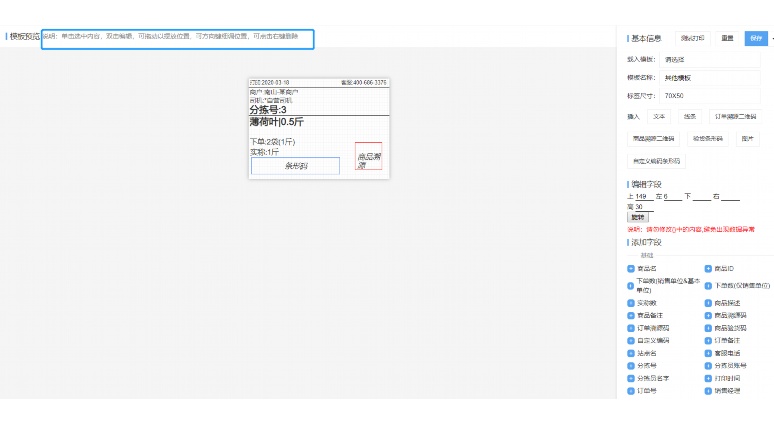The height and width of the screenshot is (424, 774).
Task: Add the 销售经理 field via its plus icon
Action: [708, 391]
